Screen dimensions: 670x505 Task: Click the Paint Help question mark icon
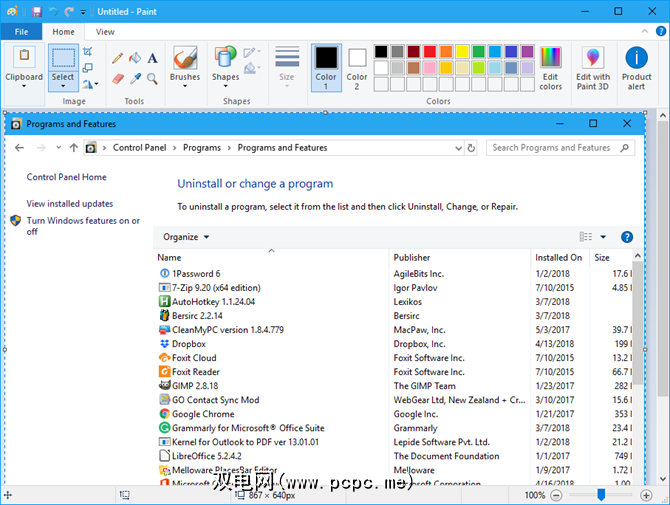(661, 31)
